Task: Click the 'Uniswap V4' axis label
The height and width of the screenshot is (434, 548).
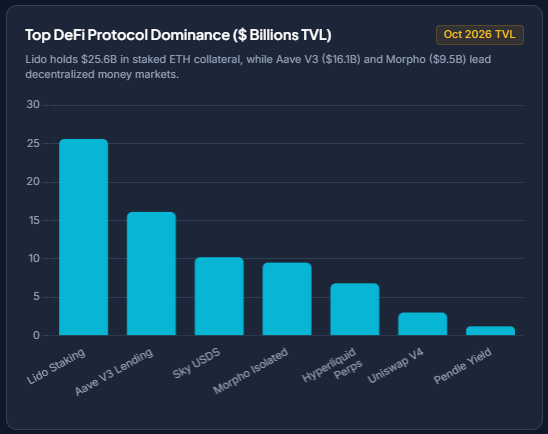Action: (396, 366)
